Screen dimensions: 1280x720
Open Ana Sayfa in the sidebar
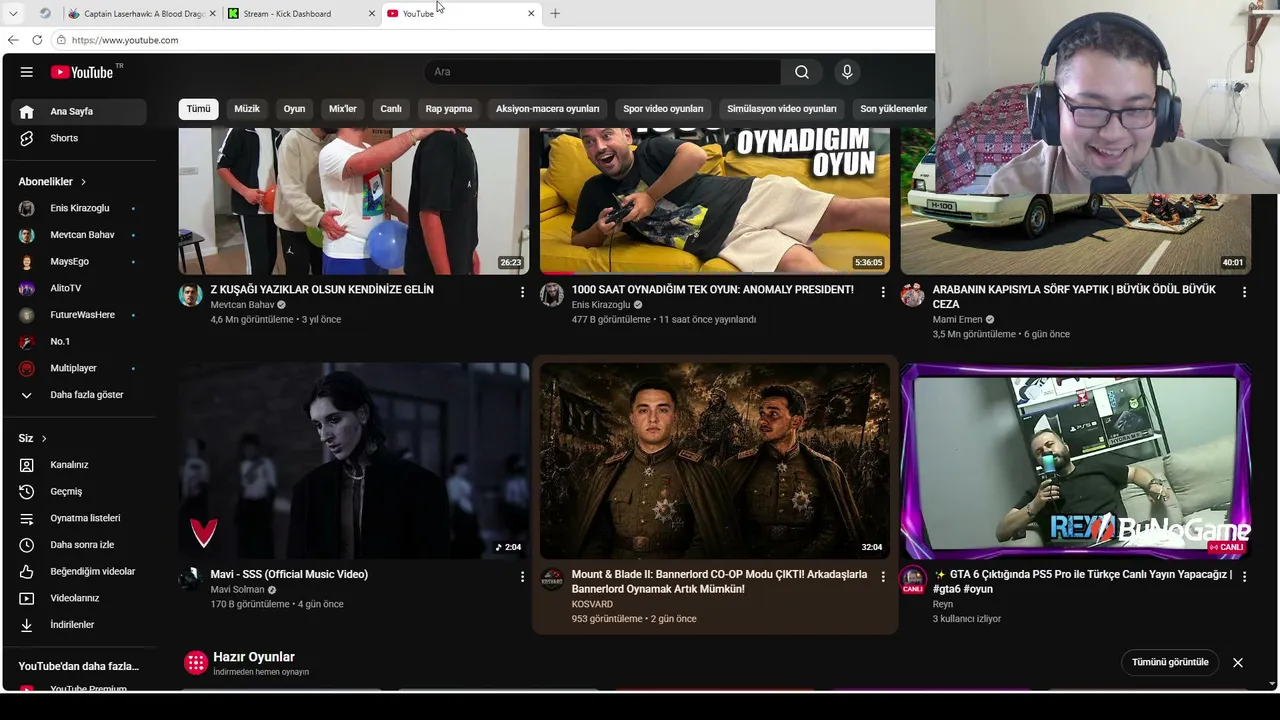(x=78, y=111)
